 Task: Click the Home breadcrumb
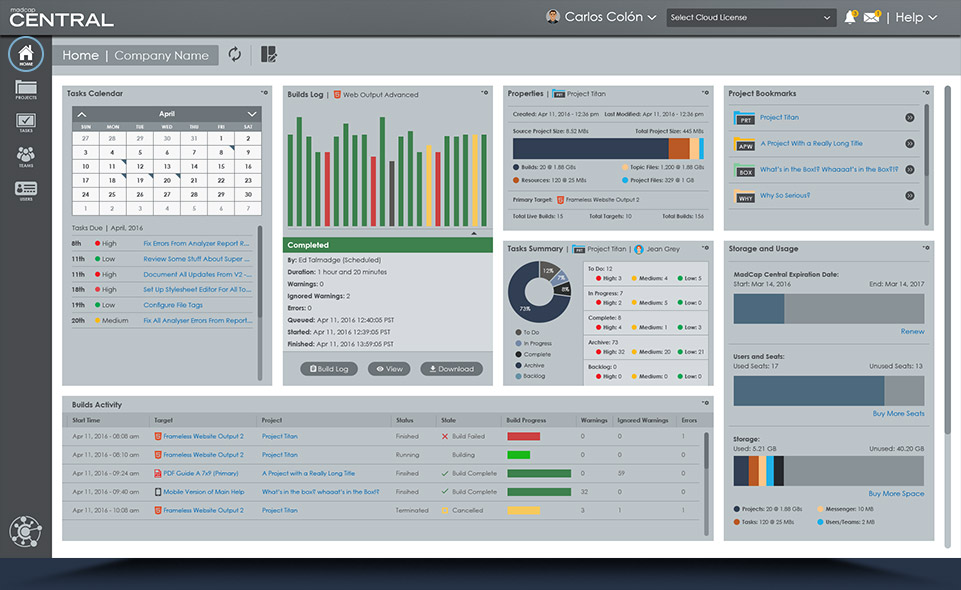pyautogui.click(x=80, y=55)
